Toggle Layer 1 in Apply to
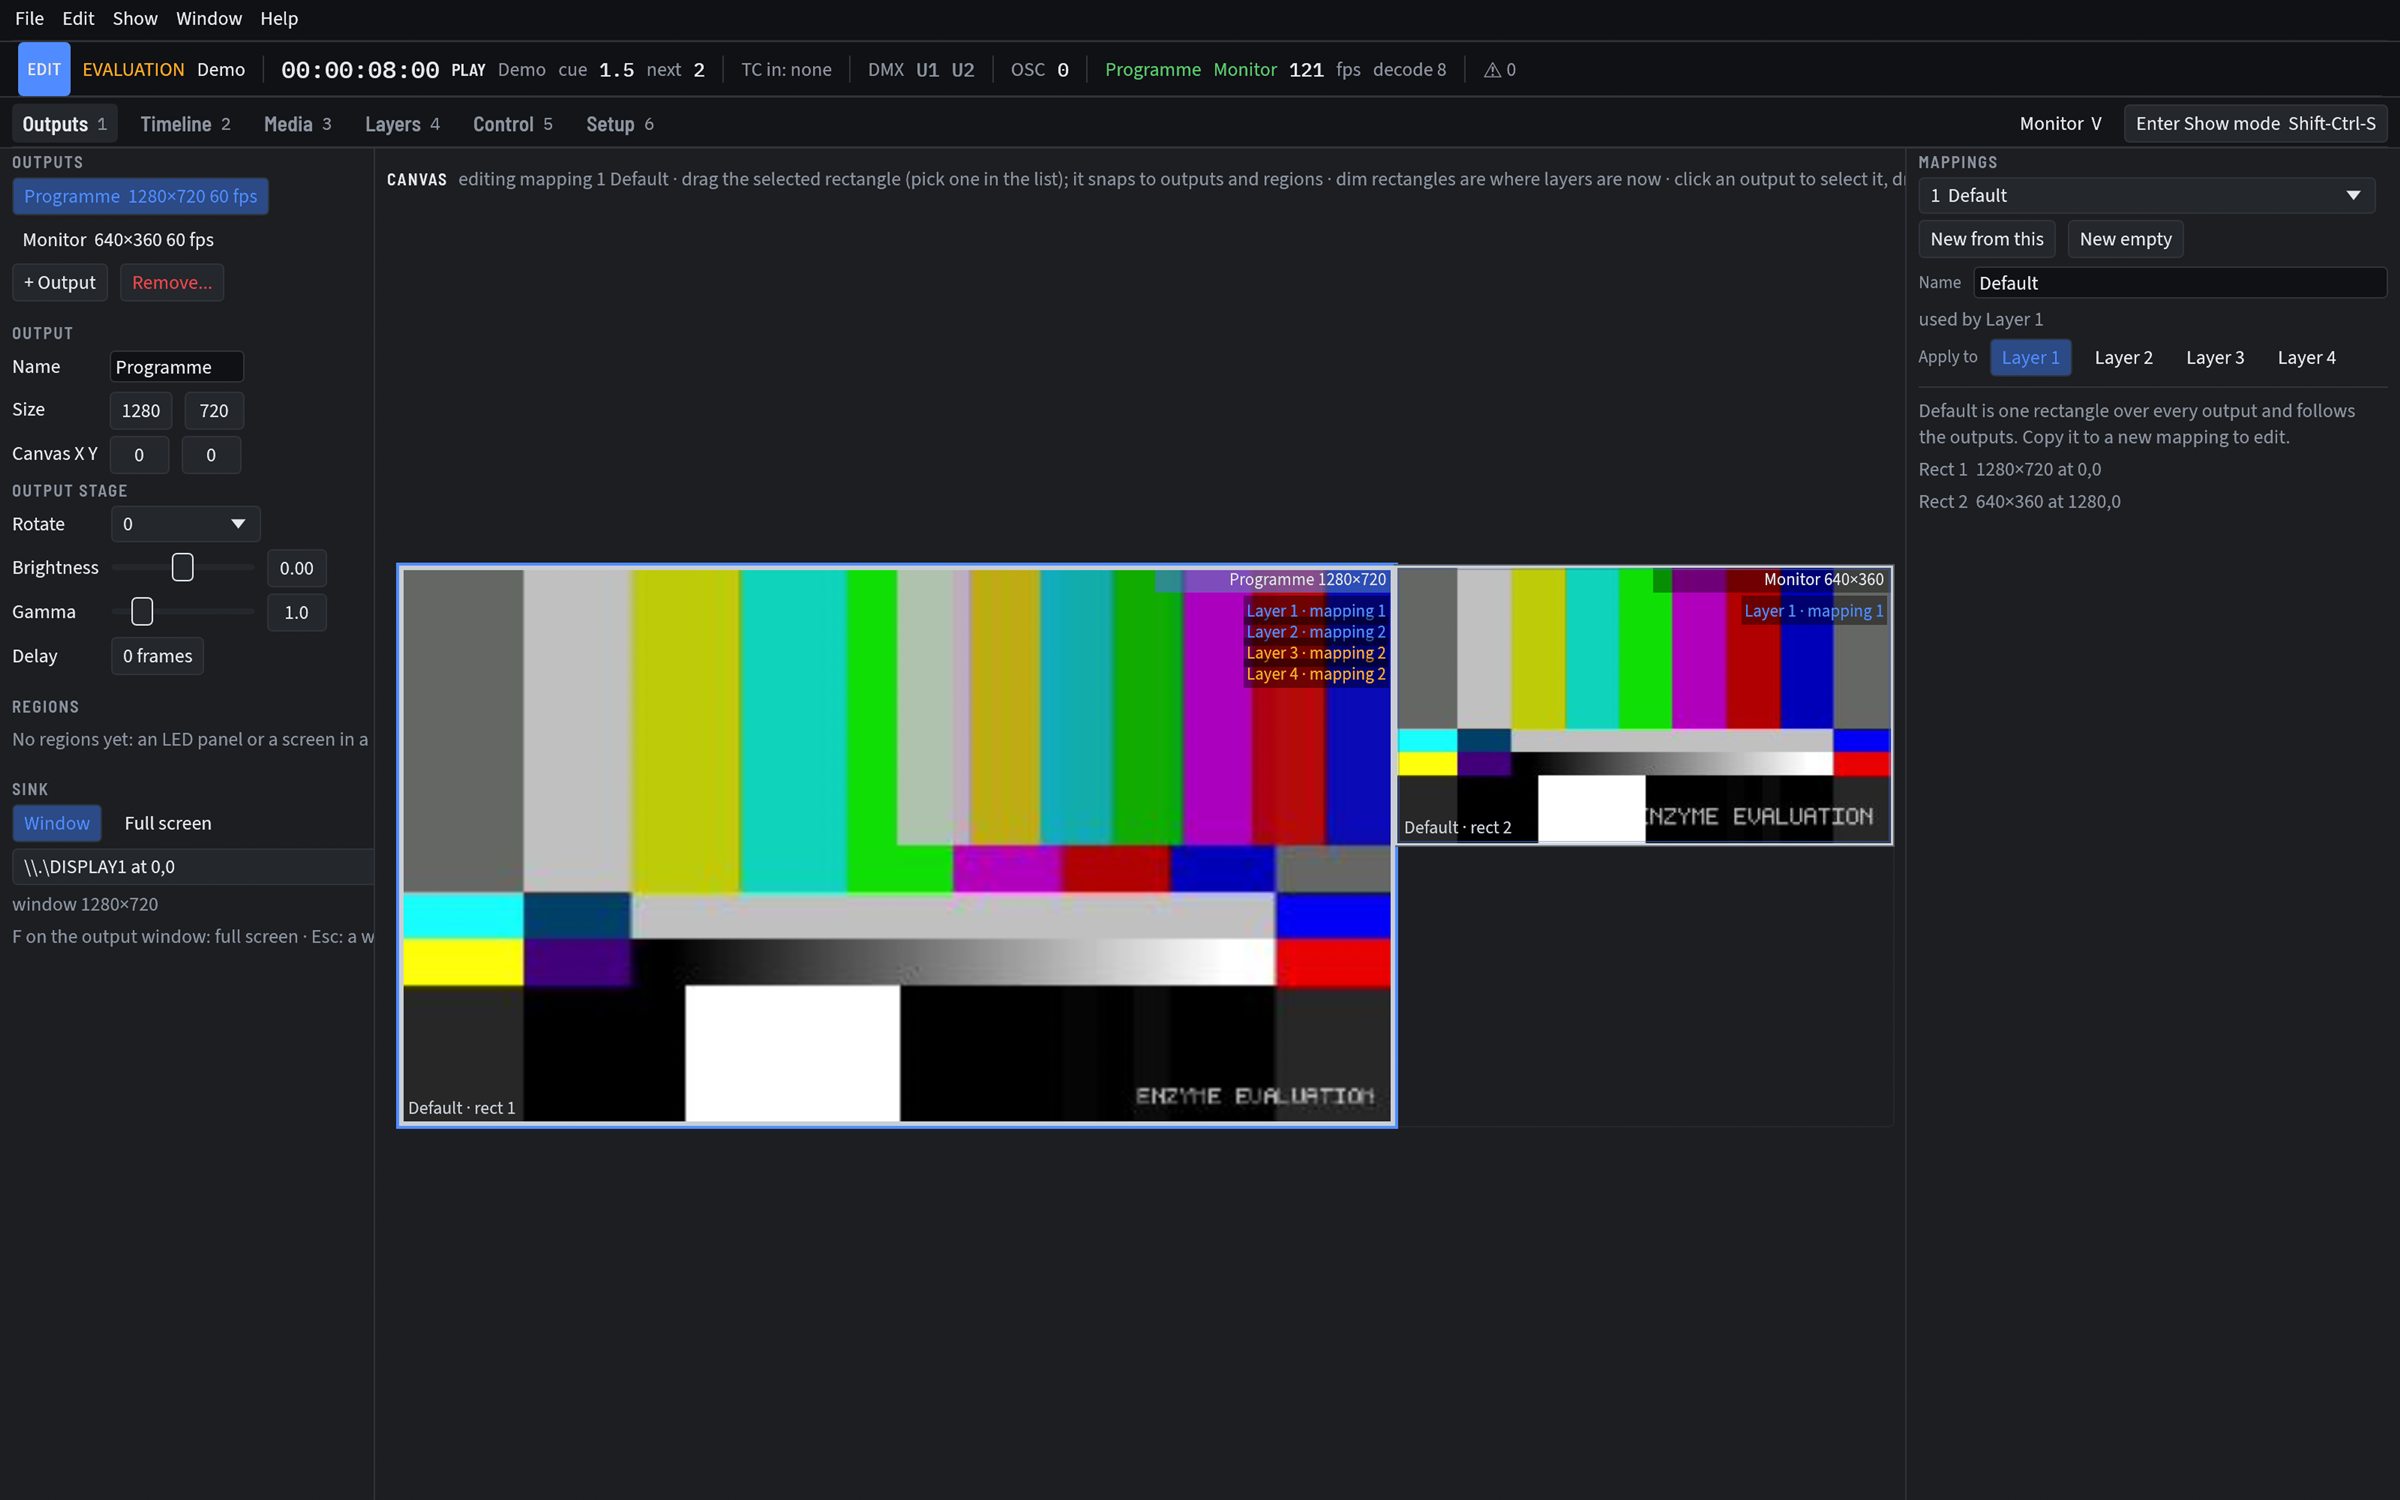 point(2030,358)
